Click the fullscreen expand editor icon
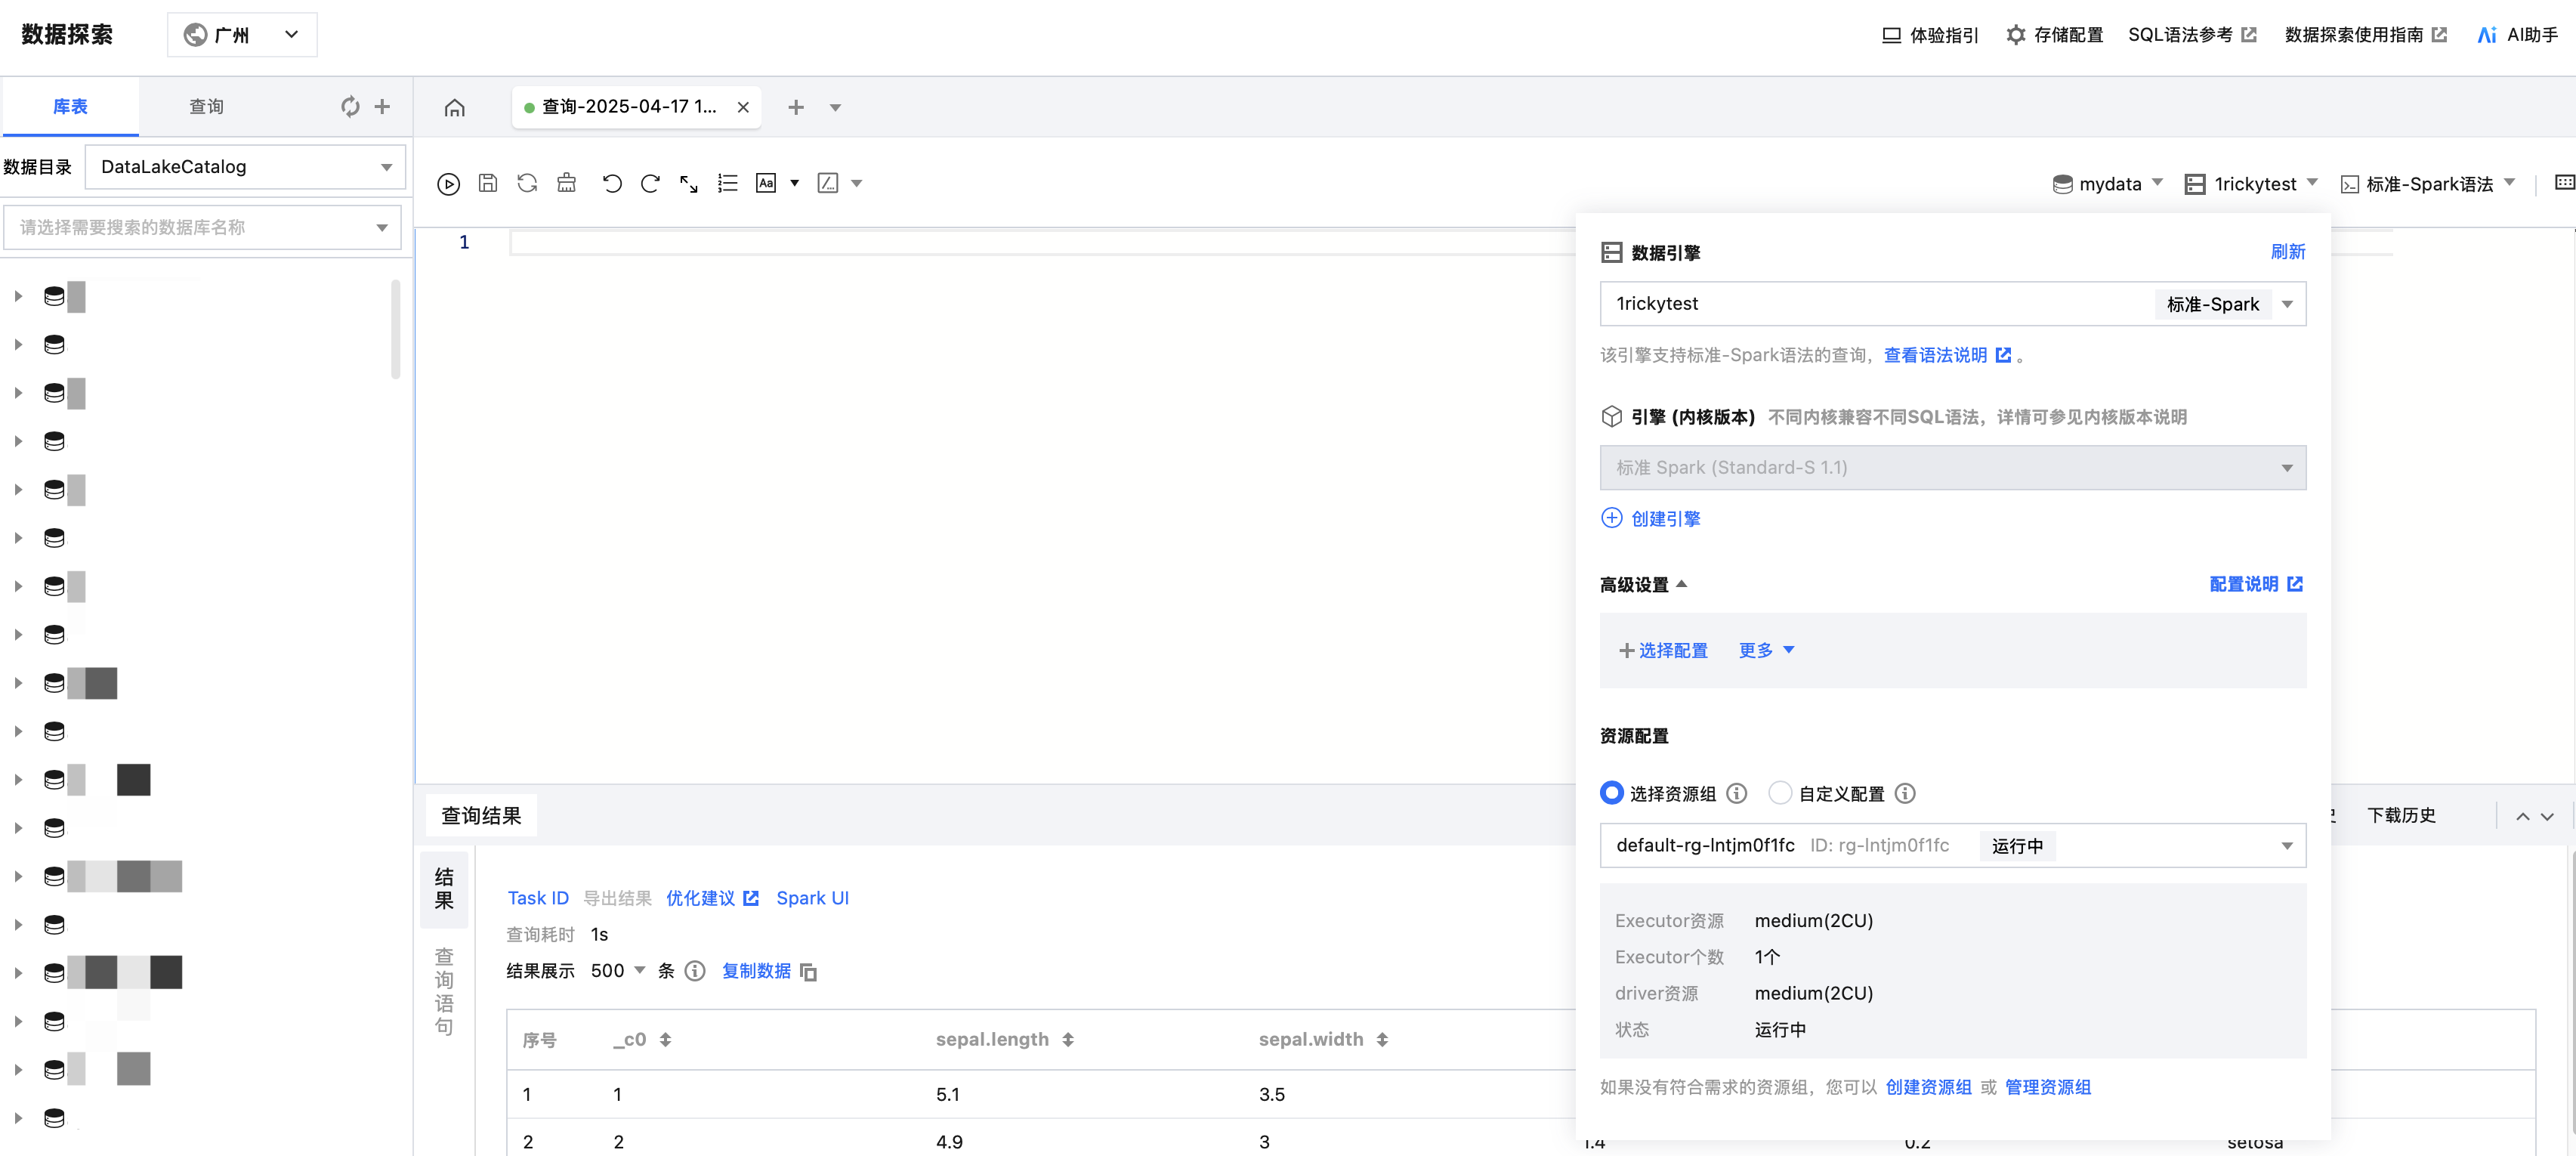Viewport: 2576px width, 1156px height. point(689,183)
